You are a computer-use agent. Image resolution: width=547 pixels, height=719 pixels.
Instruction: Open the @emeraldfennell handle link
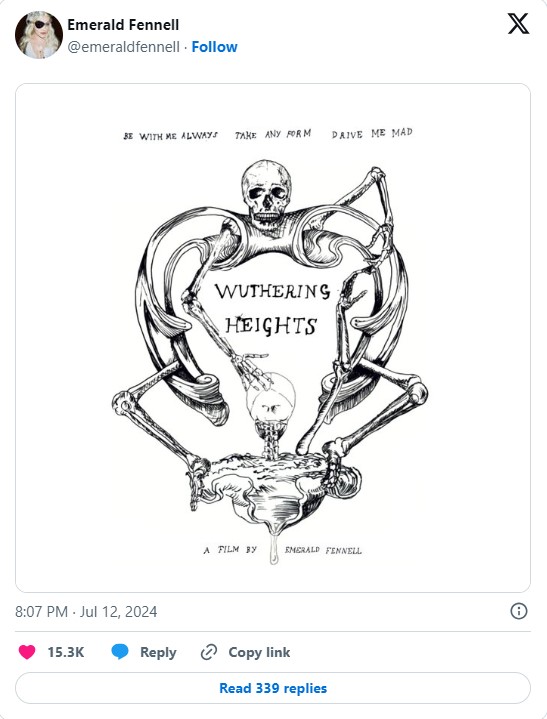click(123, 47)
